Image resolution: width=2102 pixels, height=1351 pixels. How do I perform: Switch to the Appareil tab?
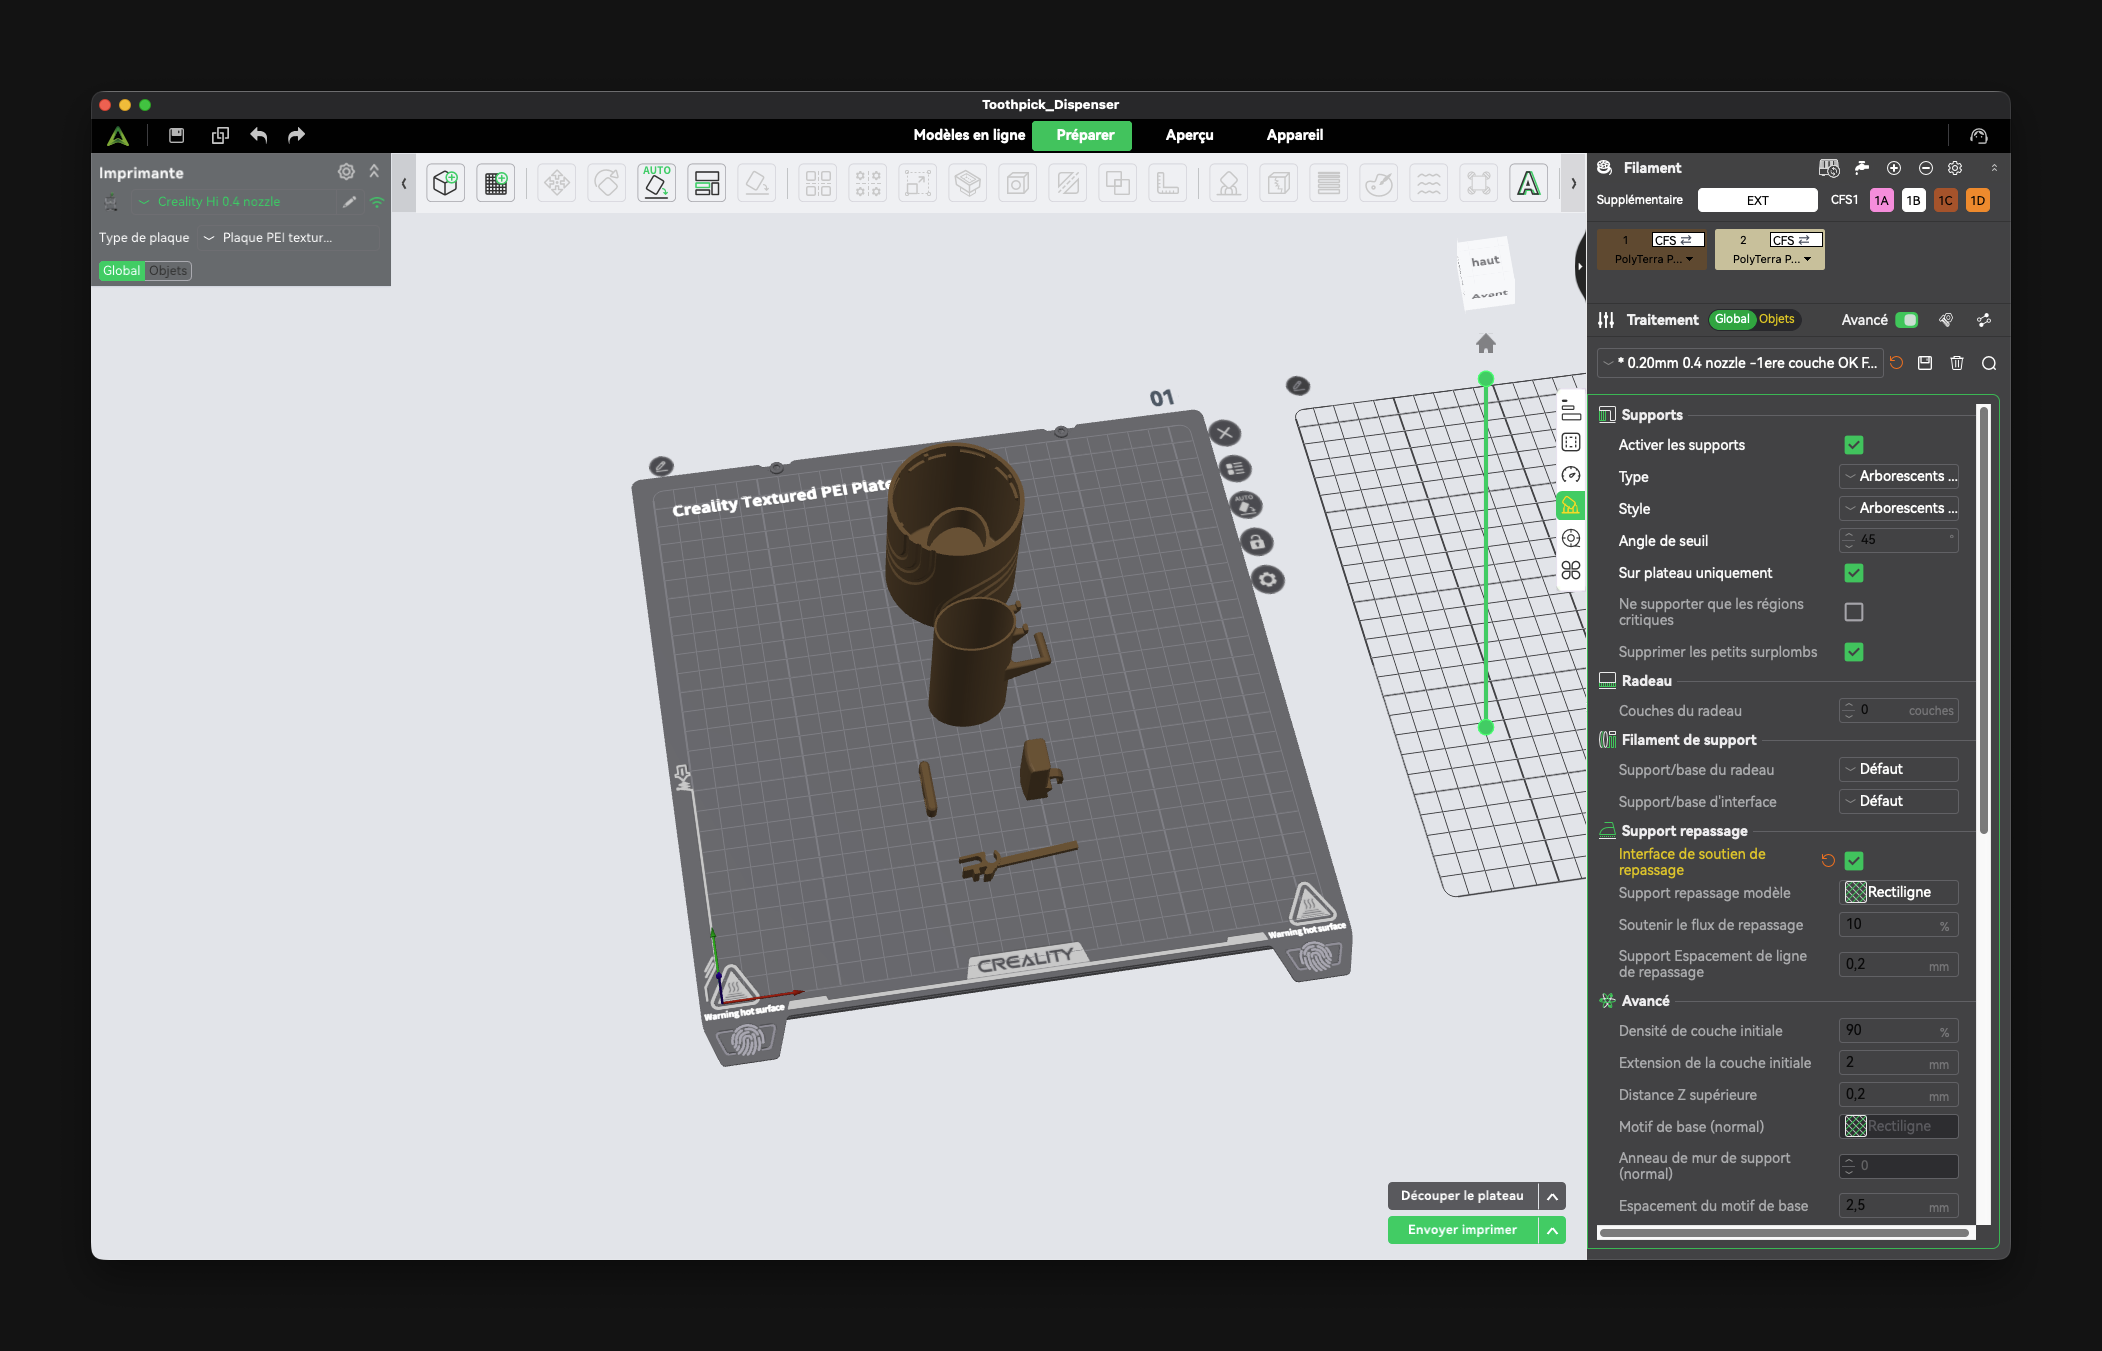[1294, 135]
